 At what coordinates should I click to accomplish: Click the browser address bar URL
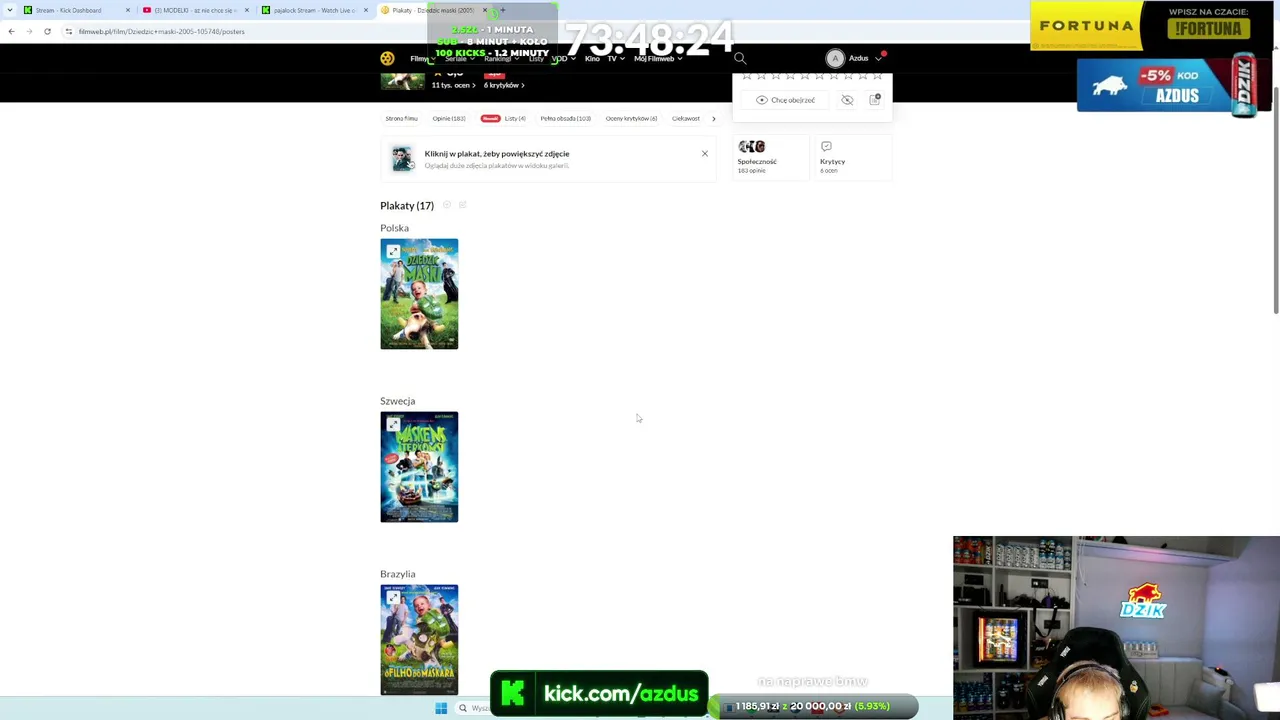(x=161, y=31)
